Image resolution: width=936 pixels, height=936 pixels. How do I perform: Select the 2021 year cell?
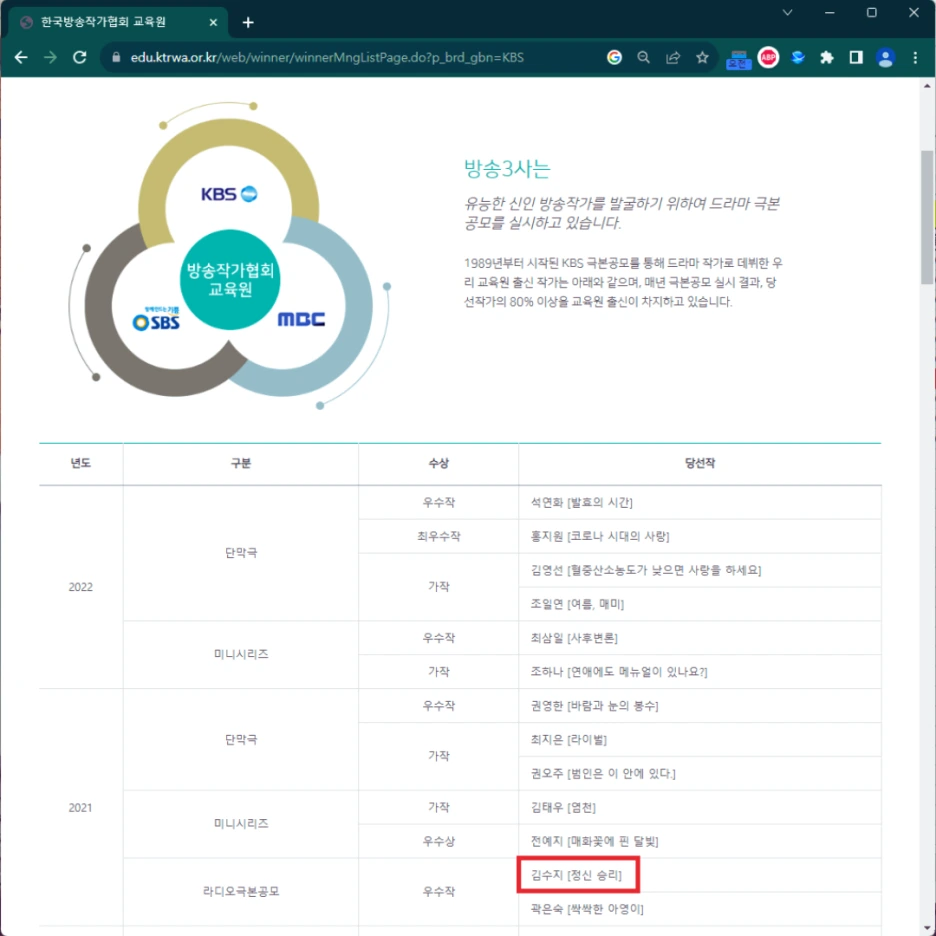click(81, 807)
